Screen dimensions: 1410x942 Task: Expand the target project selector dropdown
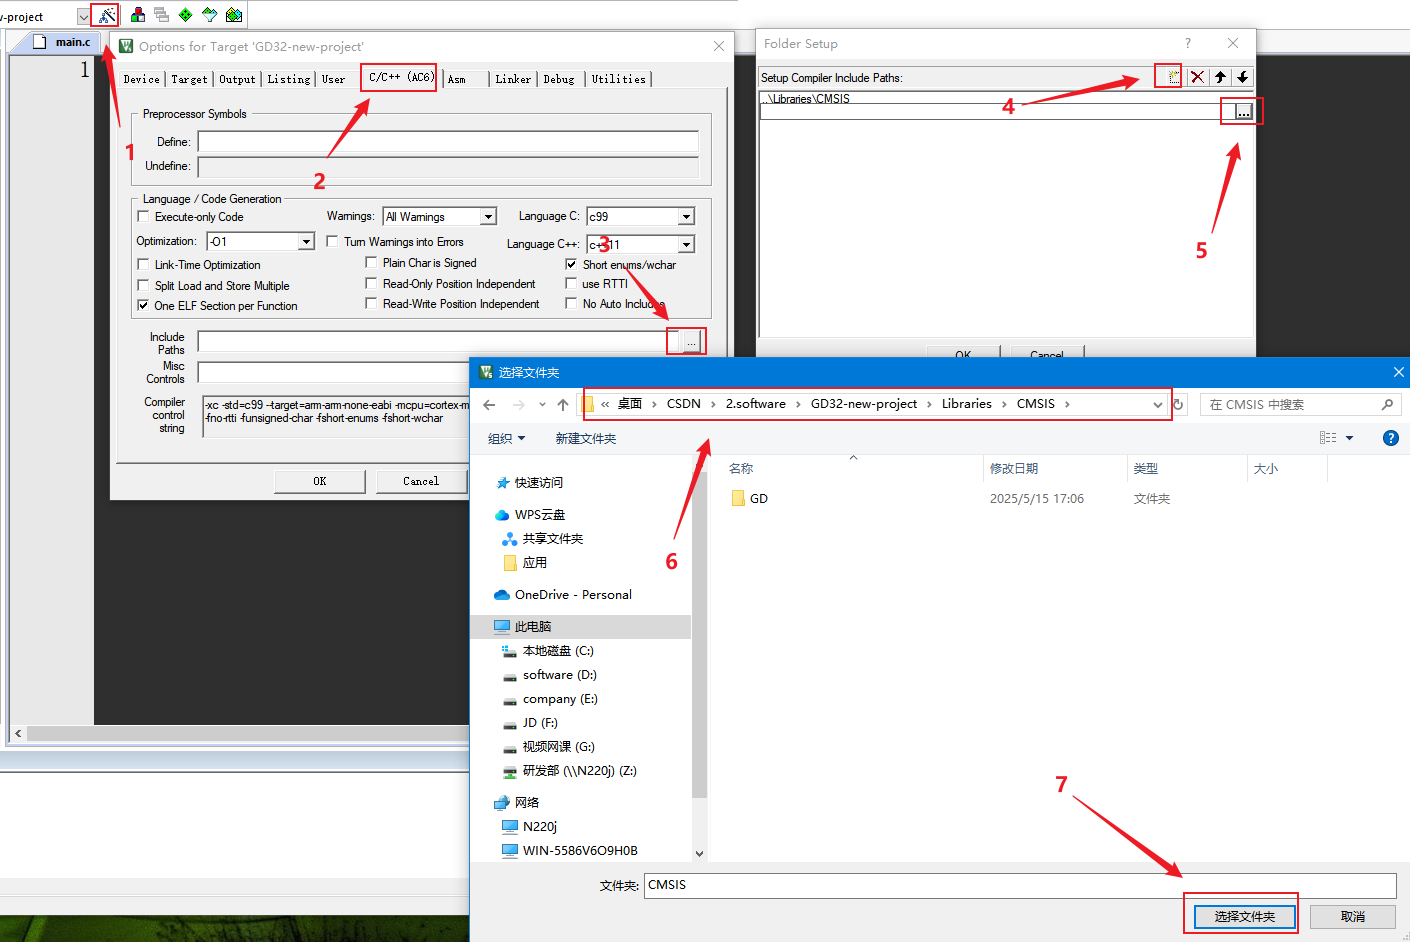83,16
